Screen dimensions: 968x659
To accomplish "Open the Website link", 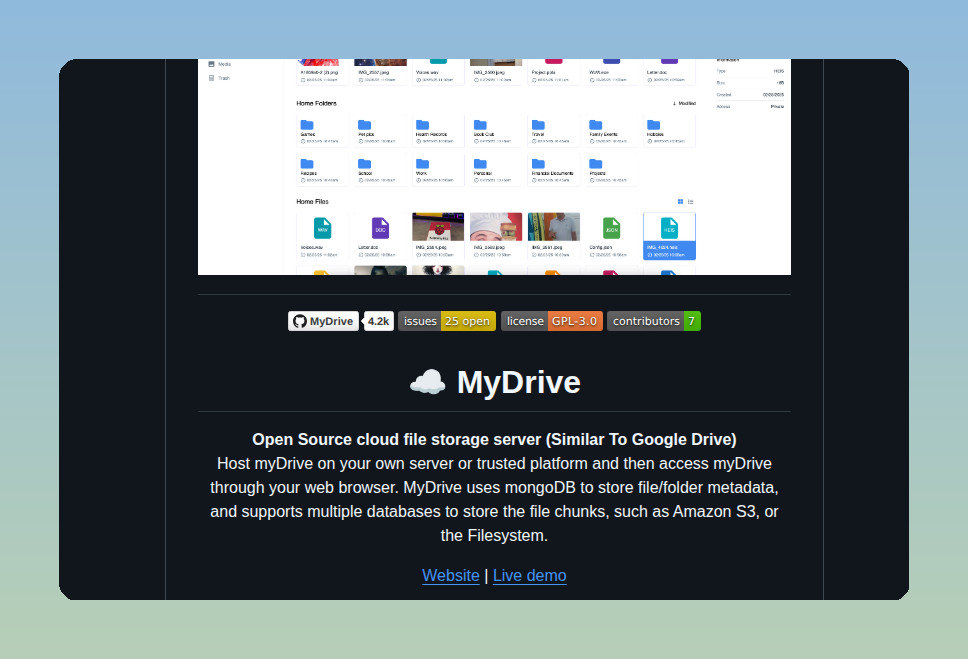I will [451, 576].
